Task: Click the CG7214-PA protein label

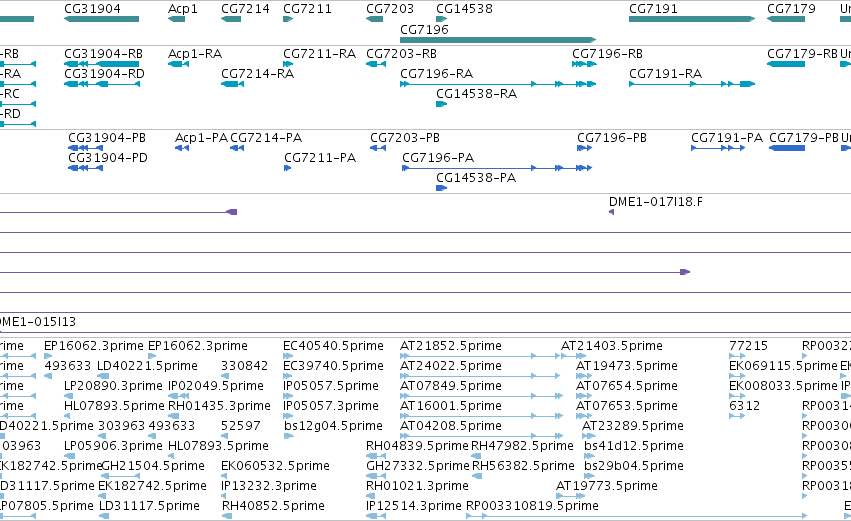Action: (266, 138)
